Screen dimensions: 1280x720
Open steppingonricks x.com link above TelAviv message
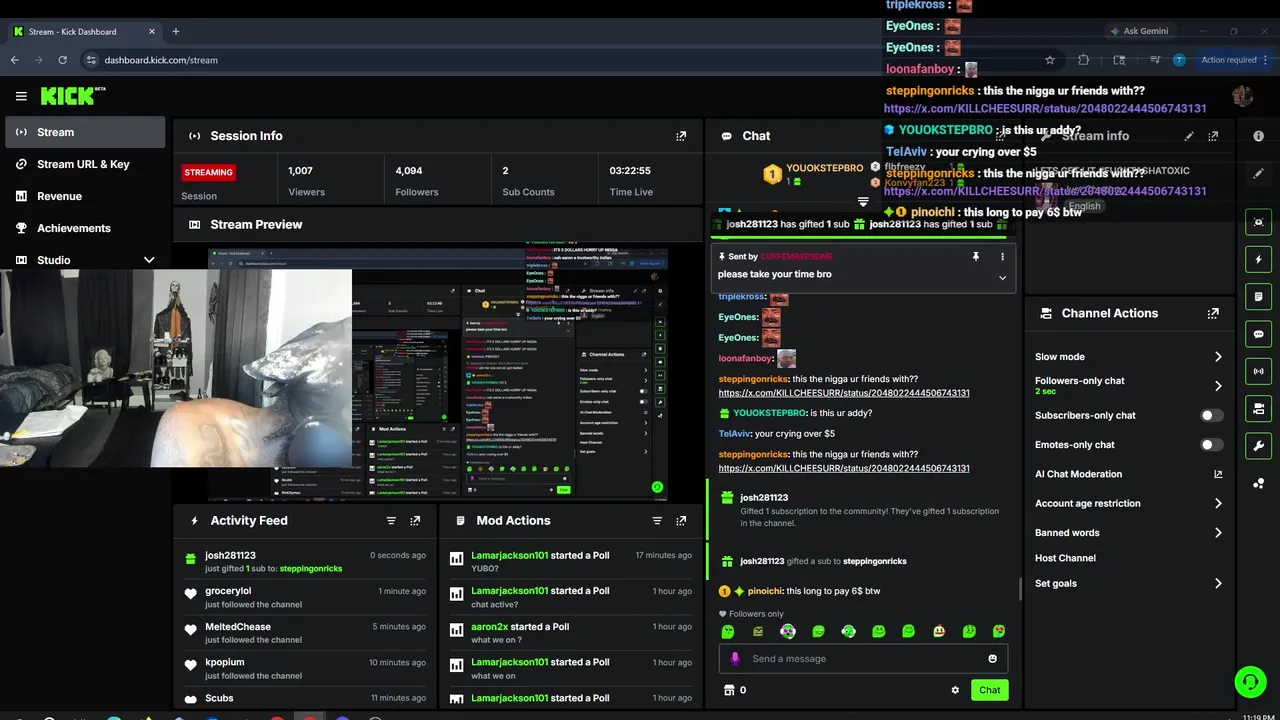[844, 393]
